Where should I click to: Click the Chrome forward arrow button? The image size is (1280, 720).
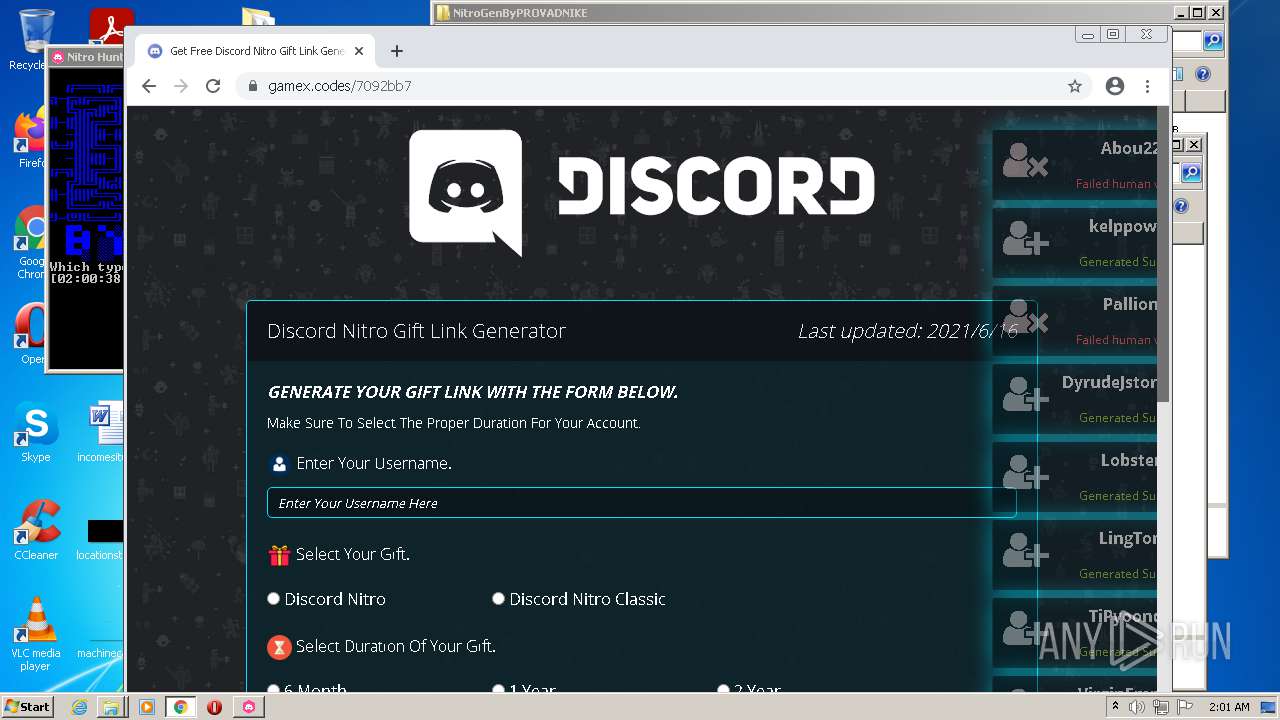point(181,86)
